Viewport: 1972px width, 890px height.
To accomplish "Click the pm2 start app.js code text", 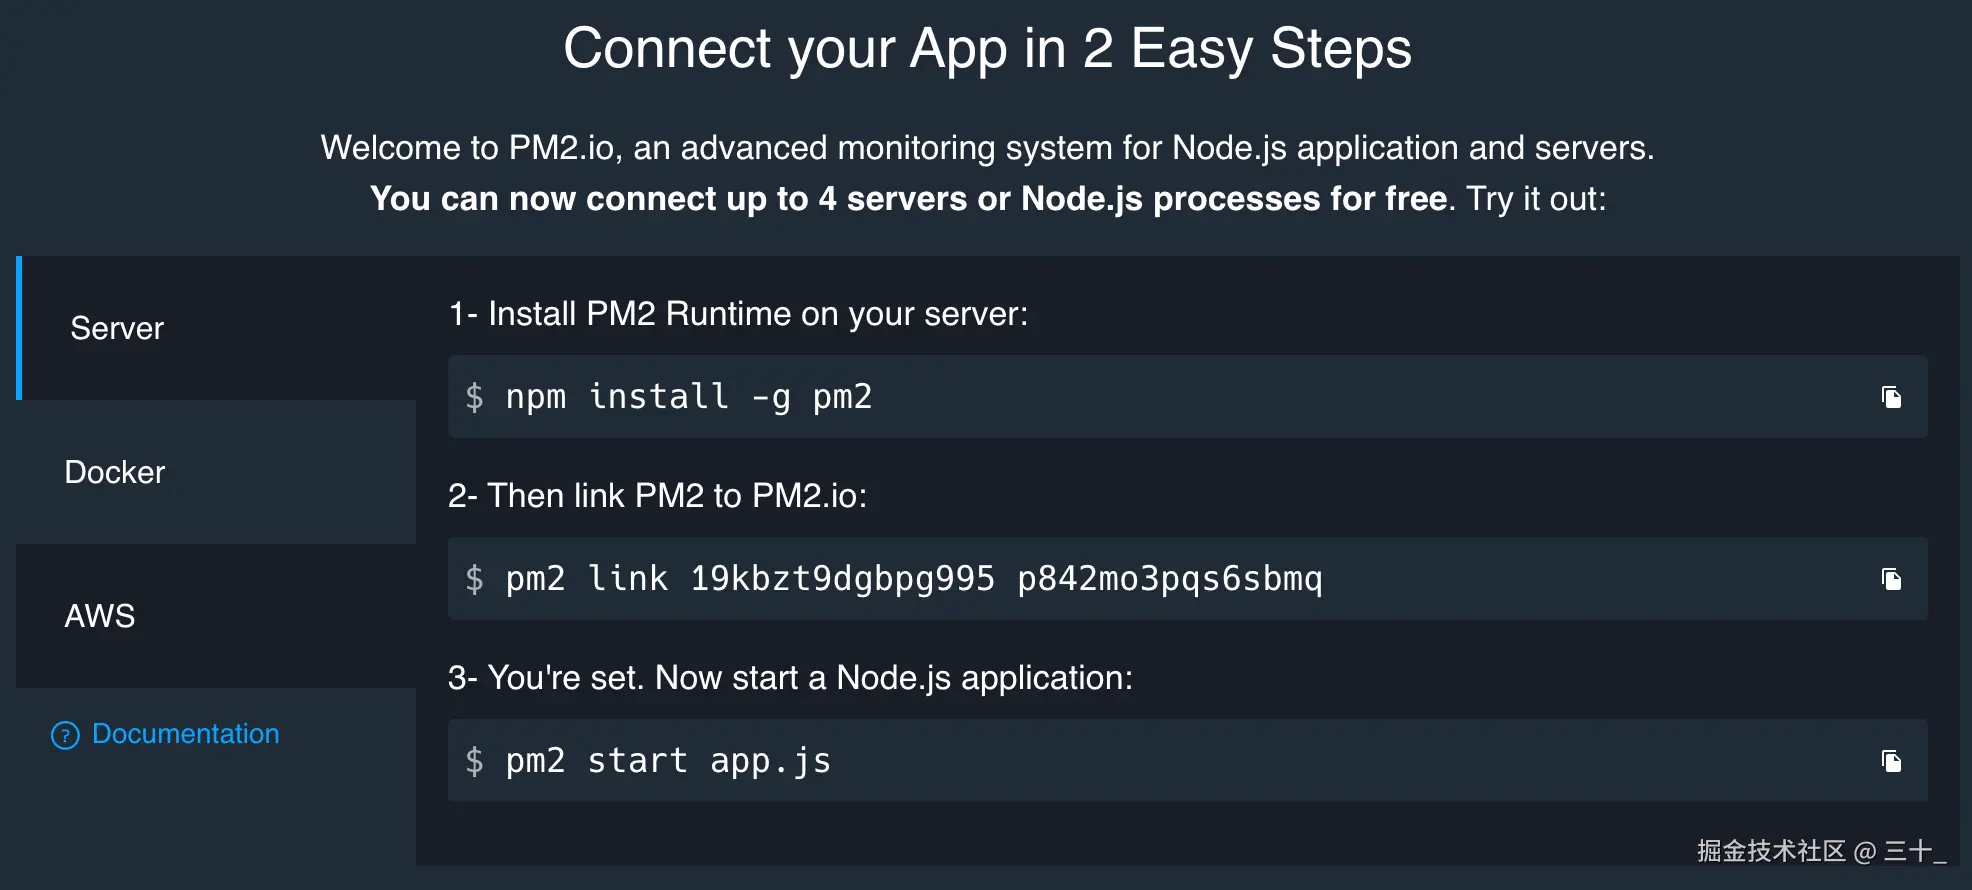I will pos(668,761).
